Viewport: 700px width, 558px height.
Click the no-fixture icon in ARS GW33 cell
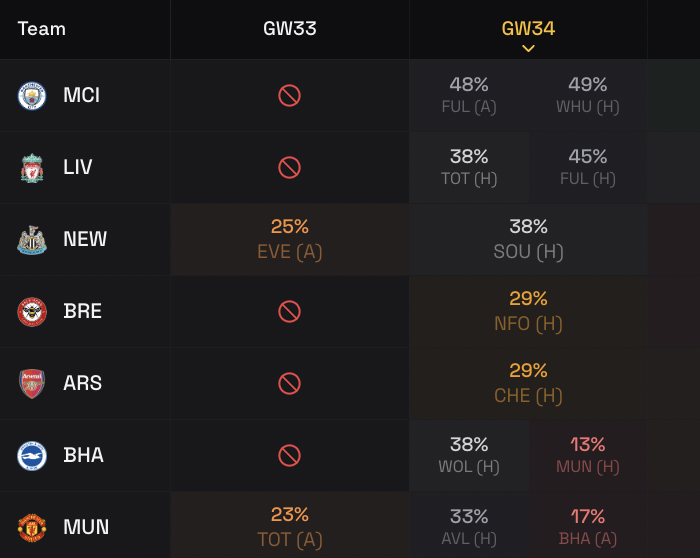[289, 383]
